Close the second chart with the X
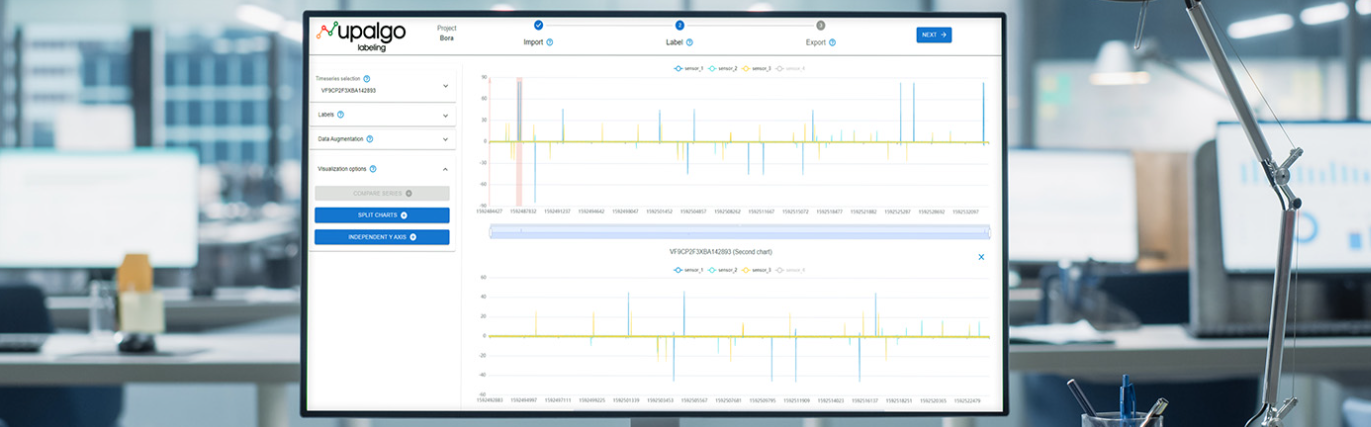 [x=981, y=257]
